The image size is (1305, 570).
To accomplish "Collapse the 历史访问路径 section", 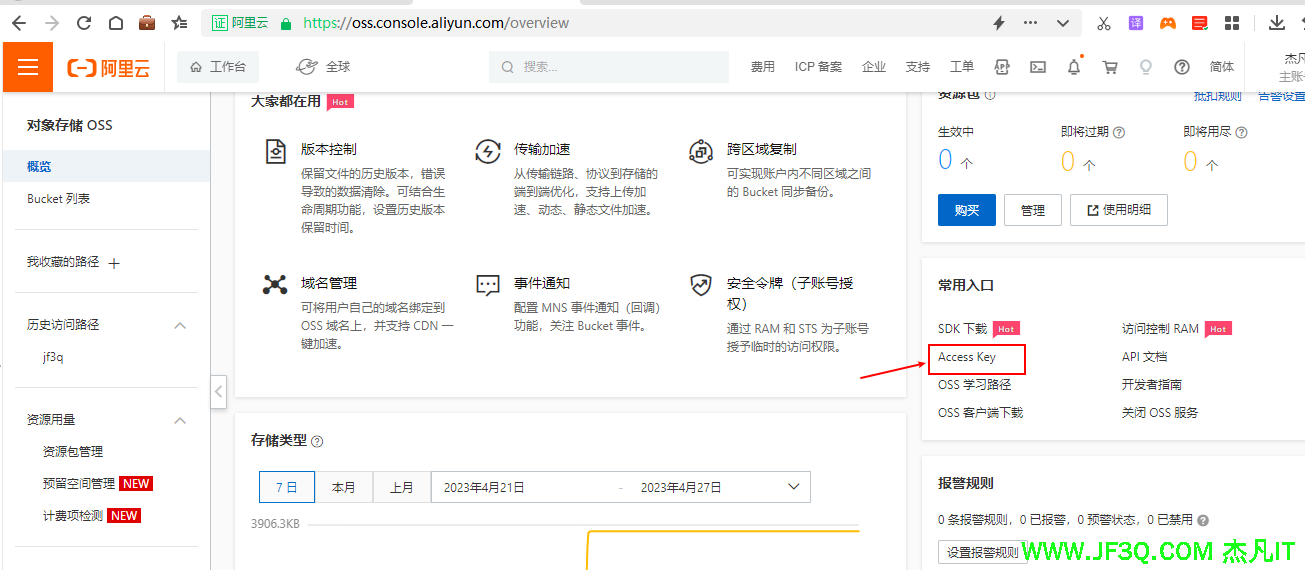I will 180,325.
